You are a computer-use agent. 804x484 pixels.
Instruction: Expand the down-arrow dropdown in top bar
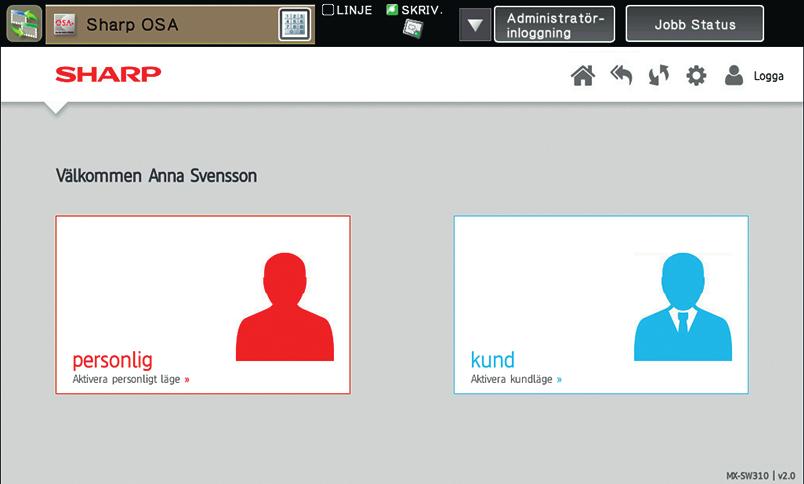click(475, 25)
